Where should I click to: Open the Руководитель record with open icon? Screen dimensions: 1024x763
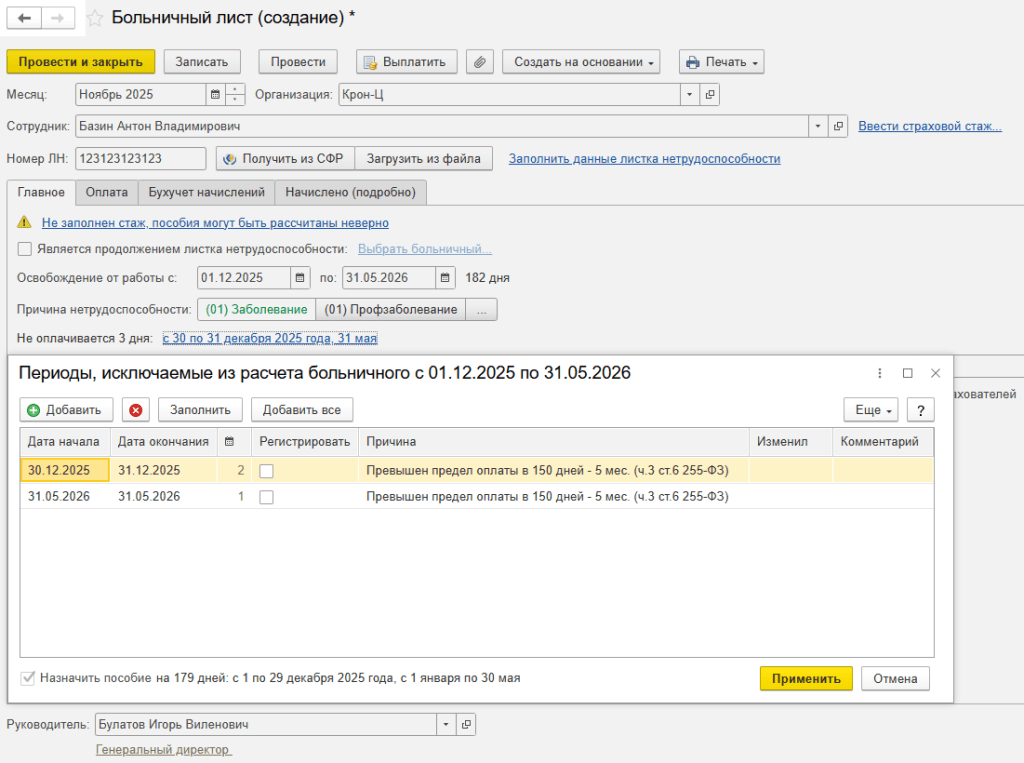pos(466,724)
